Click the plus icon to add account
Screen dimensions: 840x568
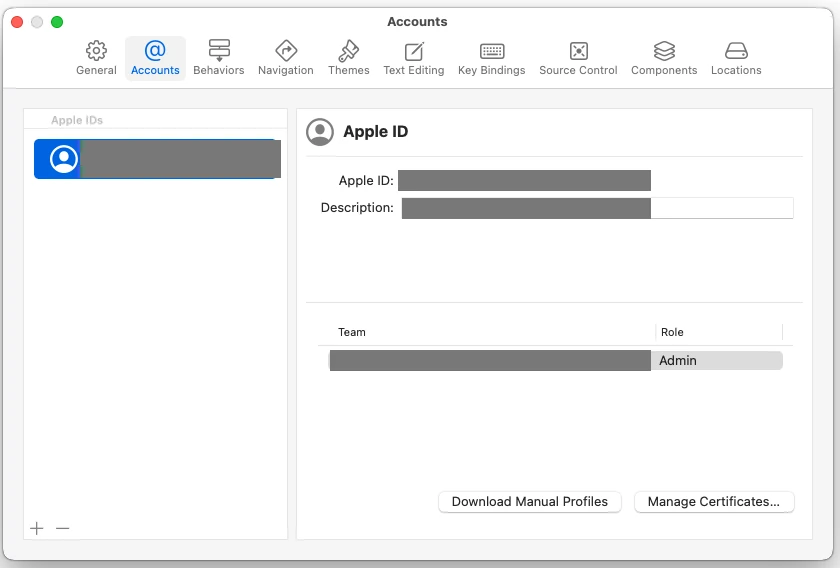point(36,528)
